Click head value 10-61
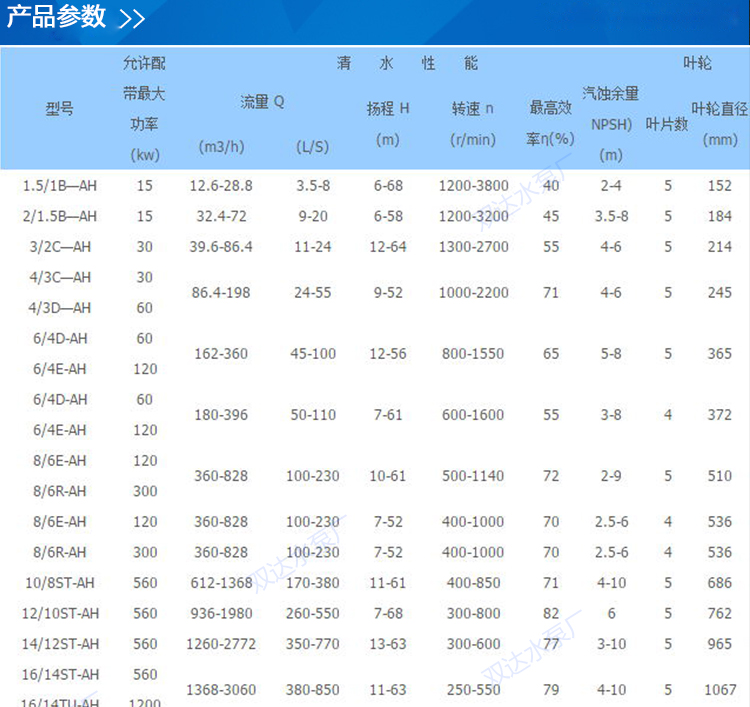The image size is (750, 707). (x=388, y=476)
